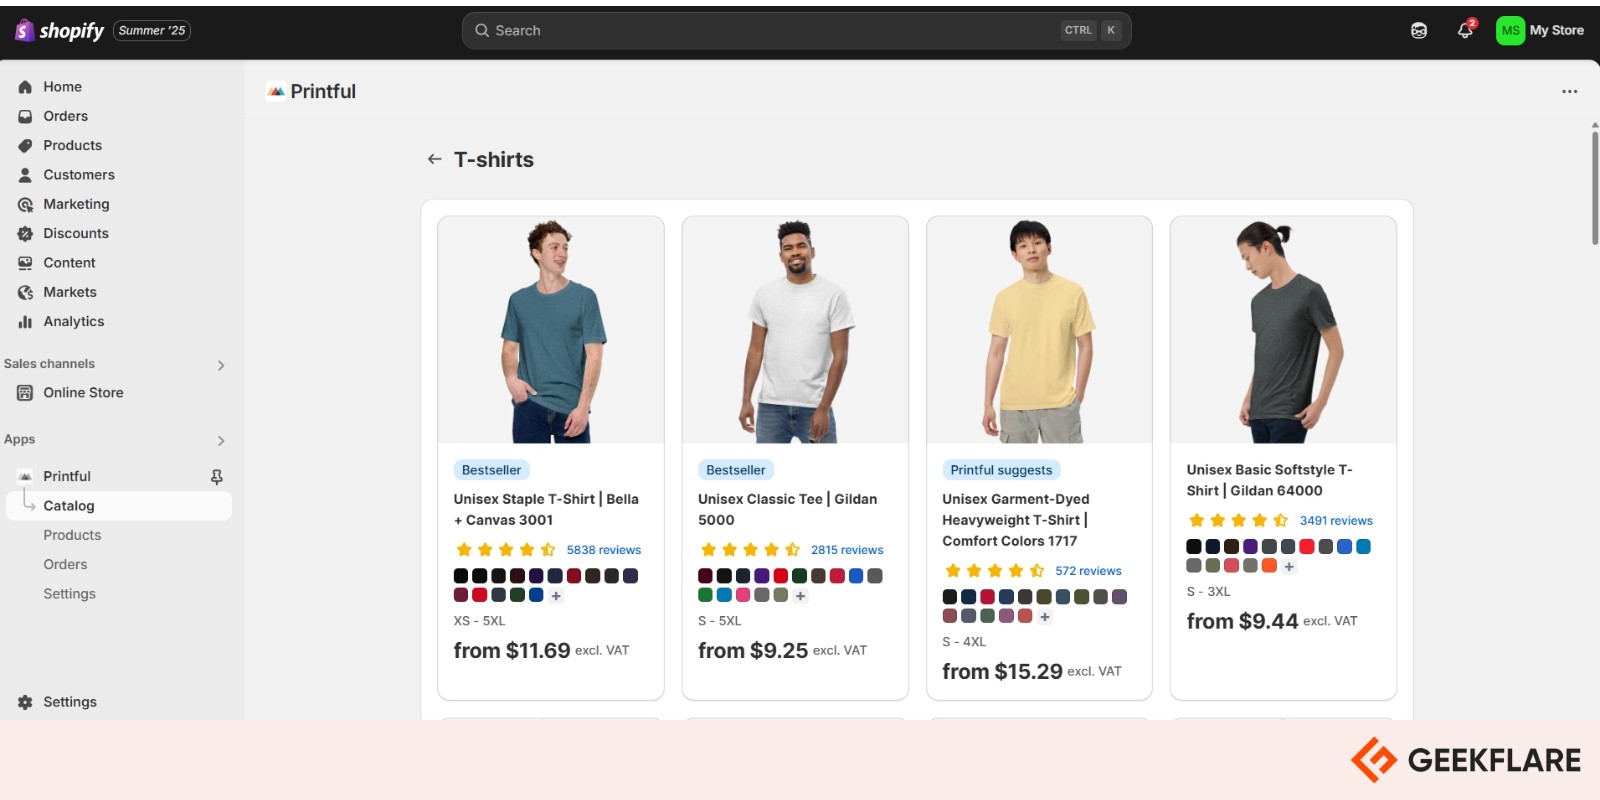Show more colors for Bella + Canvas 3001
Screen dimensions: 1600x800
(556, 596)
